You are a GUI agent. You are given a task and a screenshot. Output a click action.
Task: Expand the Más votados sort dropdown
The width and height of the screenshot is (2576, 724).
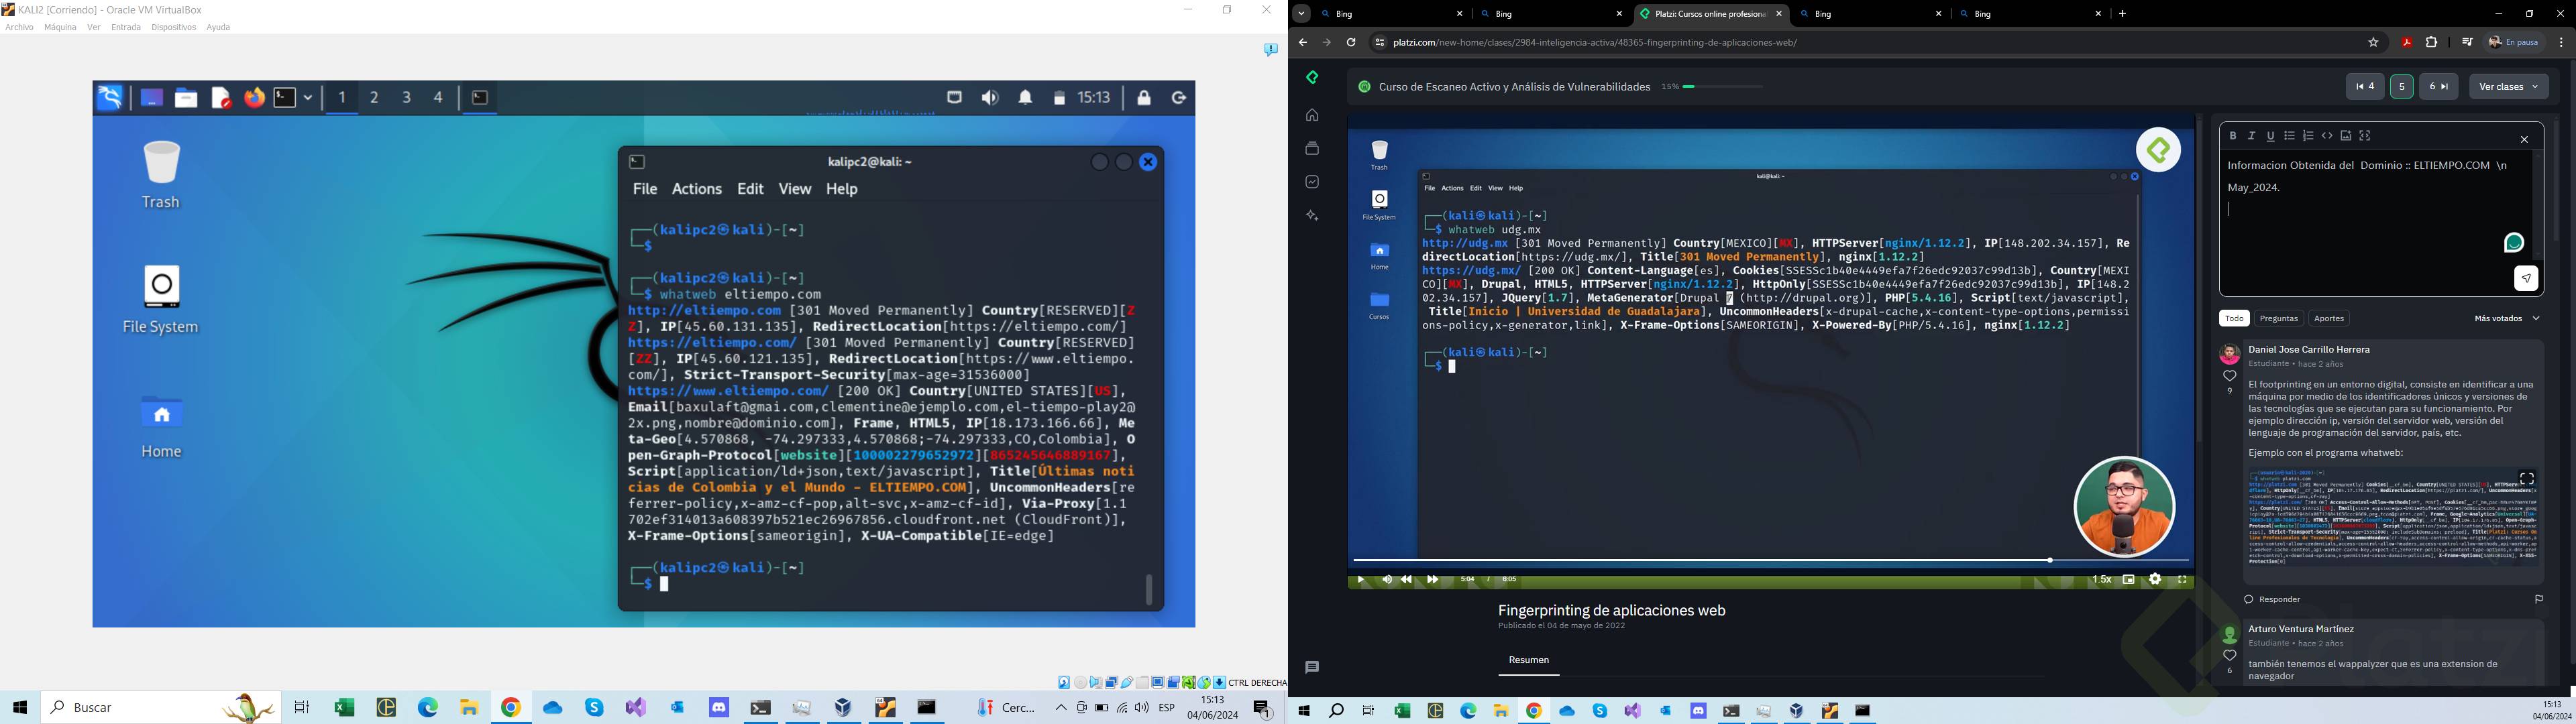pyautogui.click(x=2507, y=319)
